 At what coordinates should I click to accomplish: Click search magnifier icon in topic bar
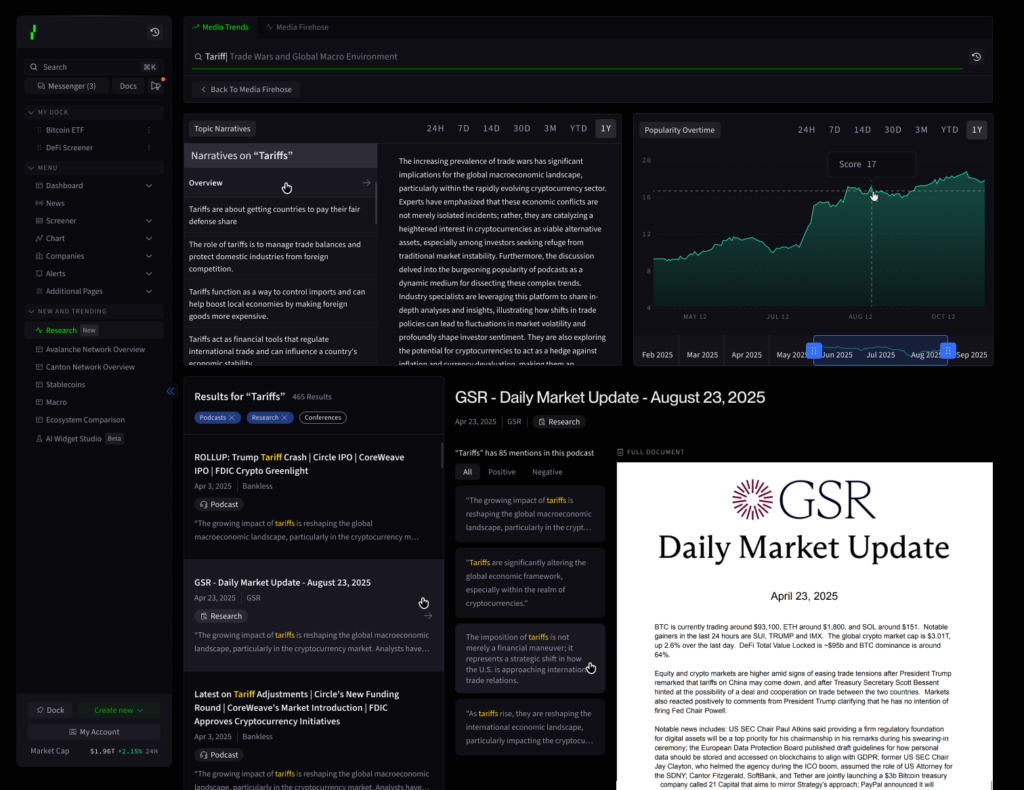(x=198, y=57)
